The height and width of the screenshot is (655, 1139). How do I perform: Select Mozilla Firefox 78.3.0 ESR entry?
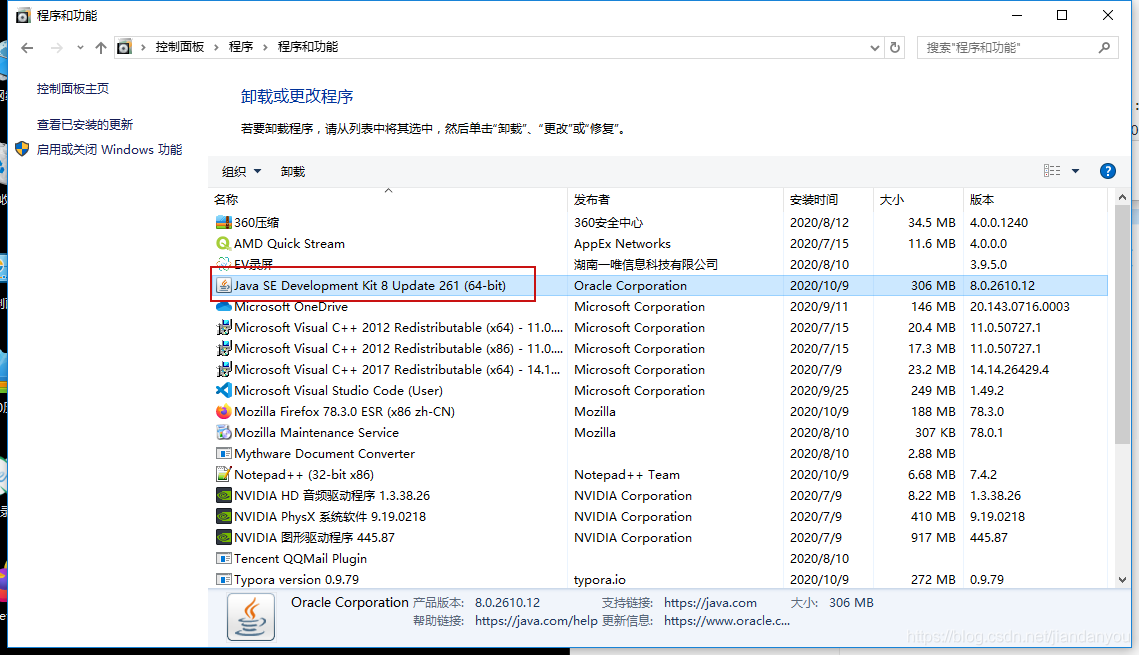344,412
